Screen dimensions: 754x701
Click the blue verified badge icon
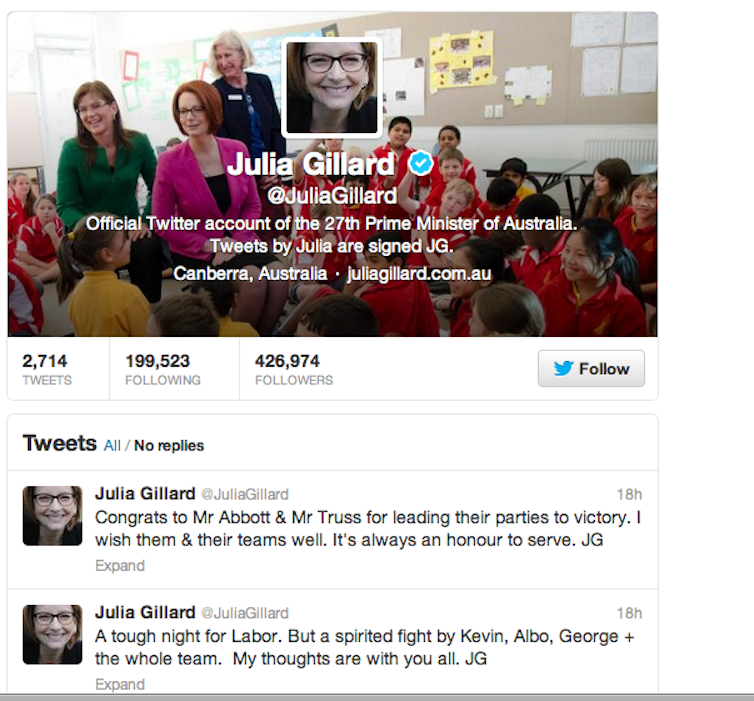[421, 163]
